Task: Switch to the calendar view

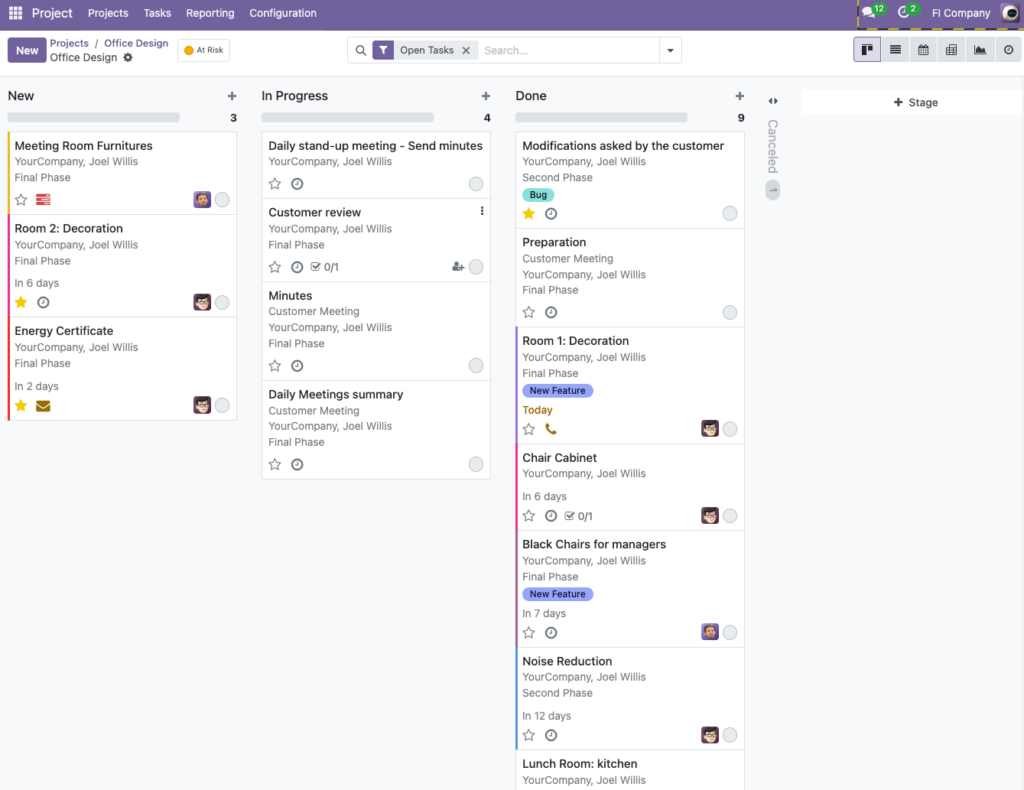Action: coord(923,50)
